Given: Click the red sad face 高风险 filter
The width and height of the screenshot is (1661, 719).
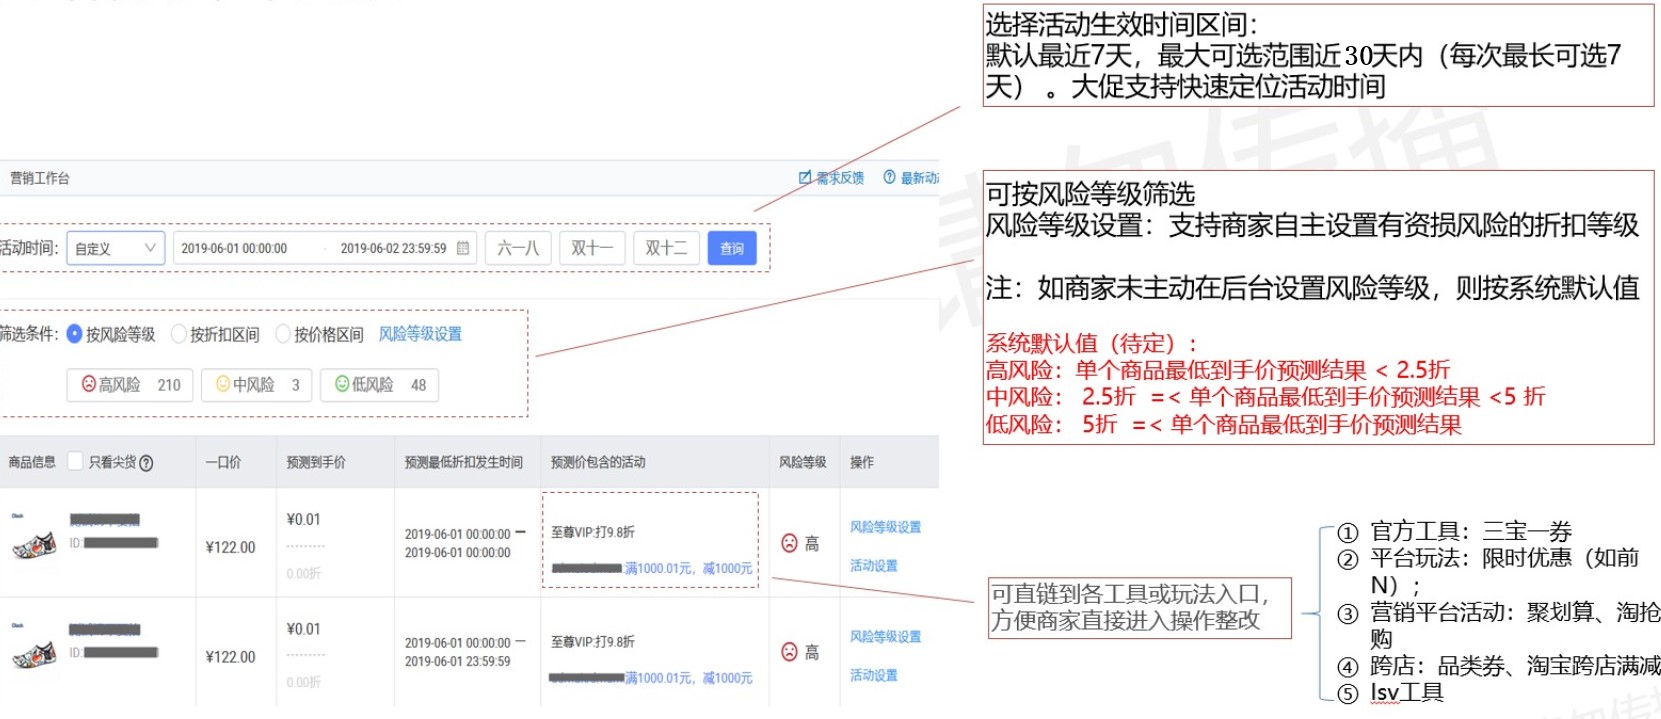Looking at the screenshot, I should click(89, 384).
